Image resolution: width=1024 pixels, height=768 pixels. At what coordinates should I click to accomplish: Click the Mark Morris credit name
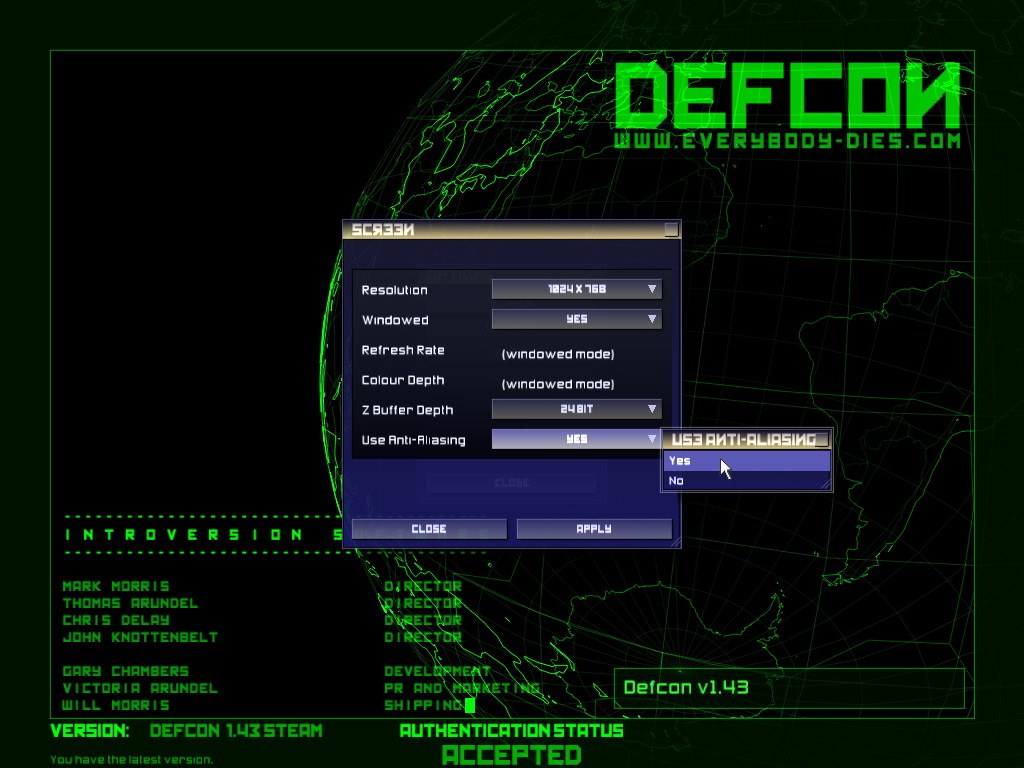(116, 586)
